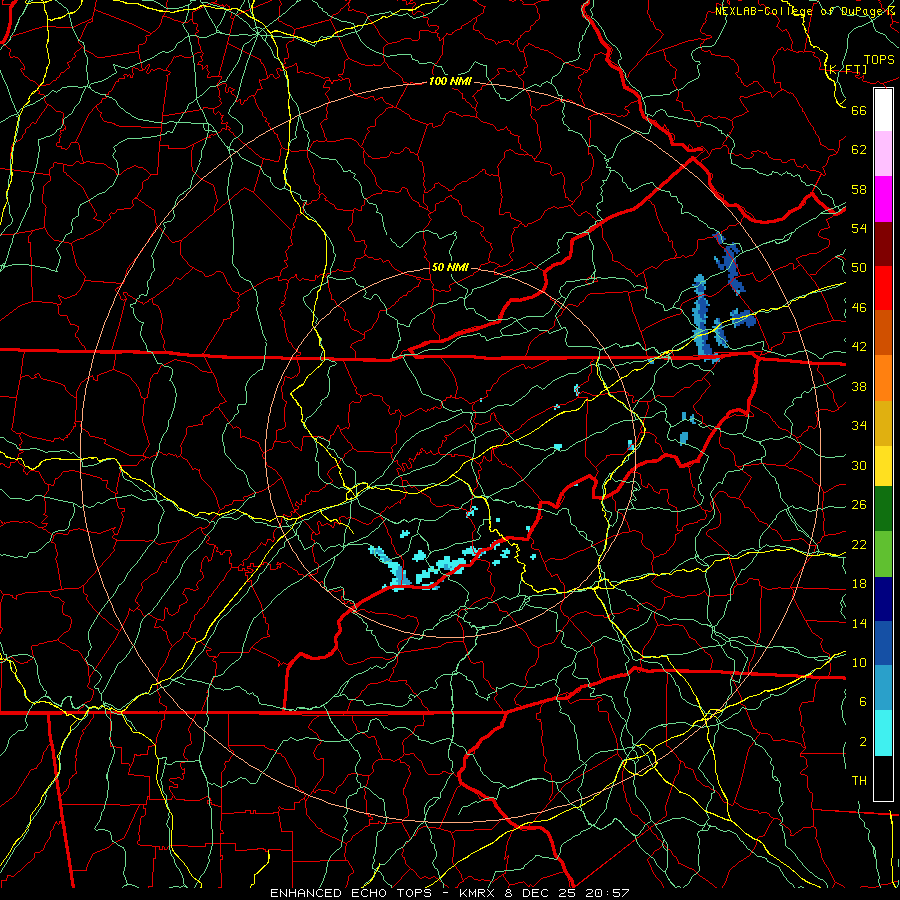Click the TH legend label

click(859, 781)
